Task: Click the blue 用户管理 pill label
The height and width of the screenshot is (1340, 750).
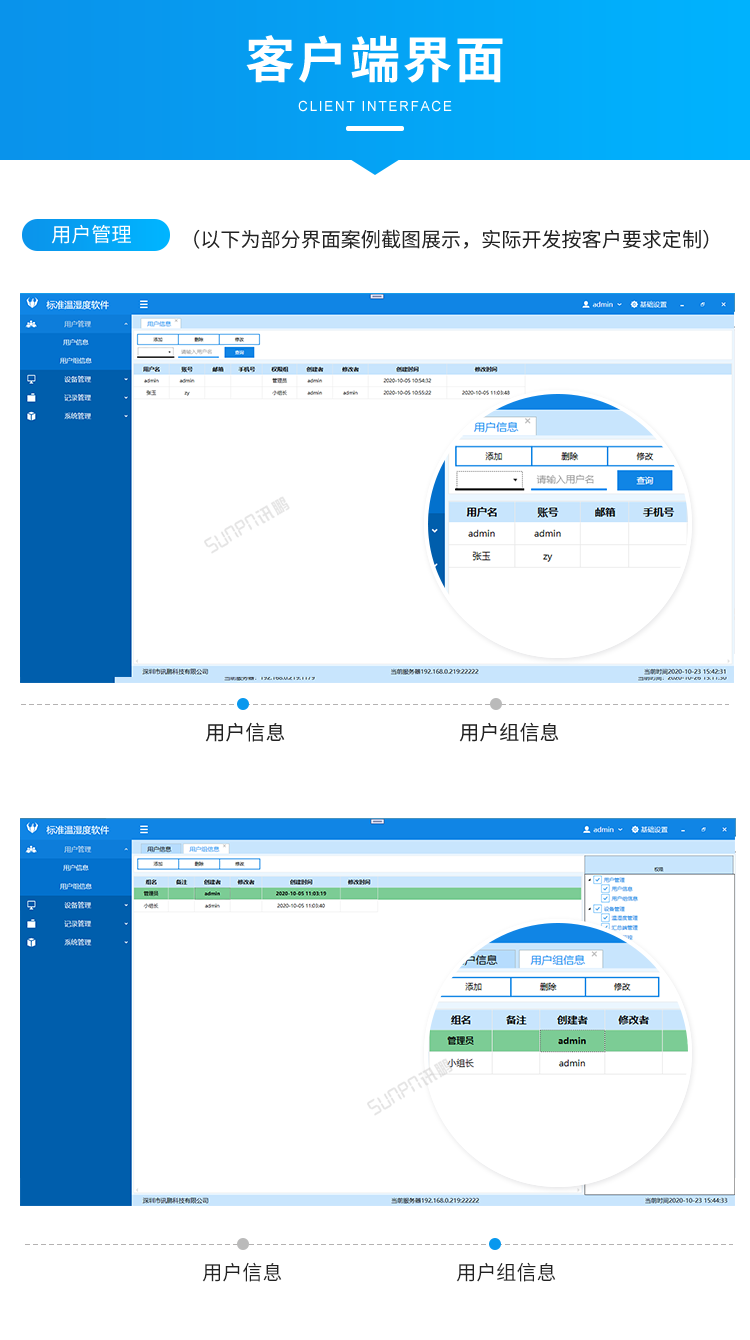Action: (96, 235)
